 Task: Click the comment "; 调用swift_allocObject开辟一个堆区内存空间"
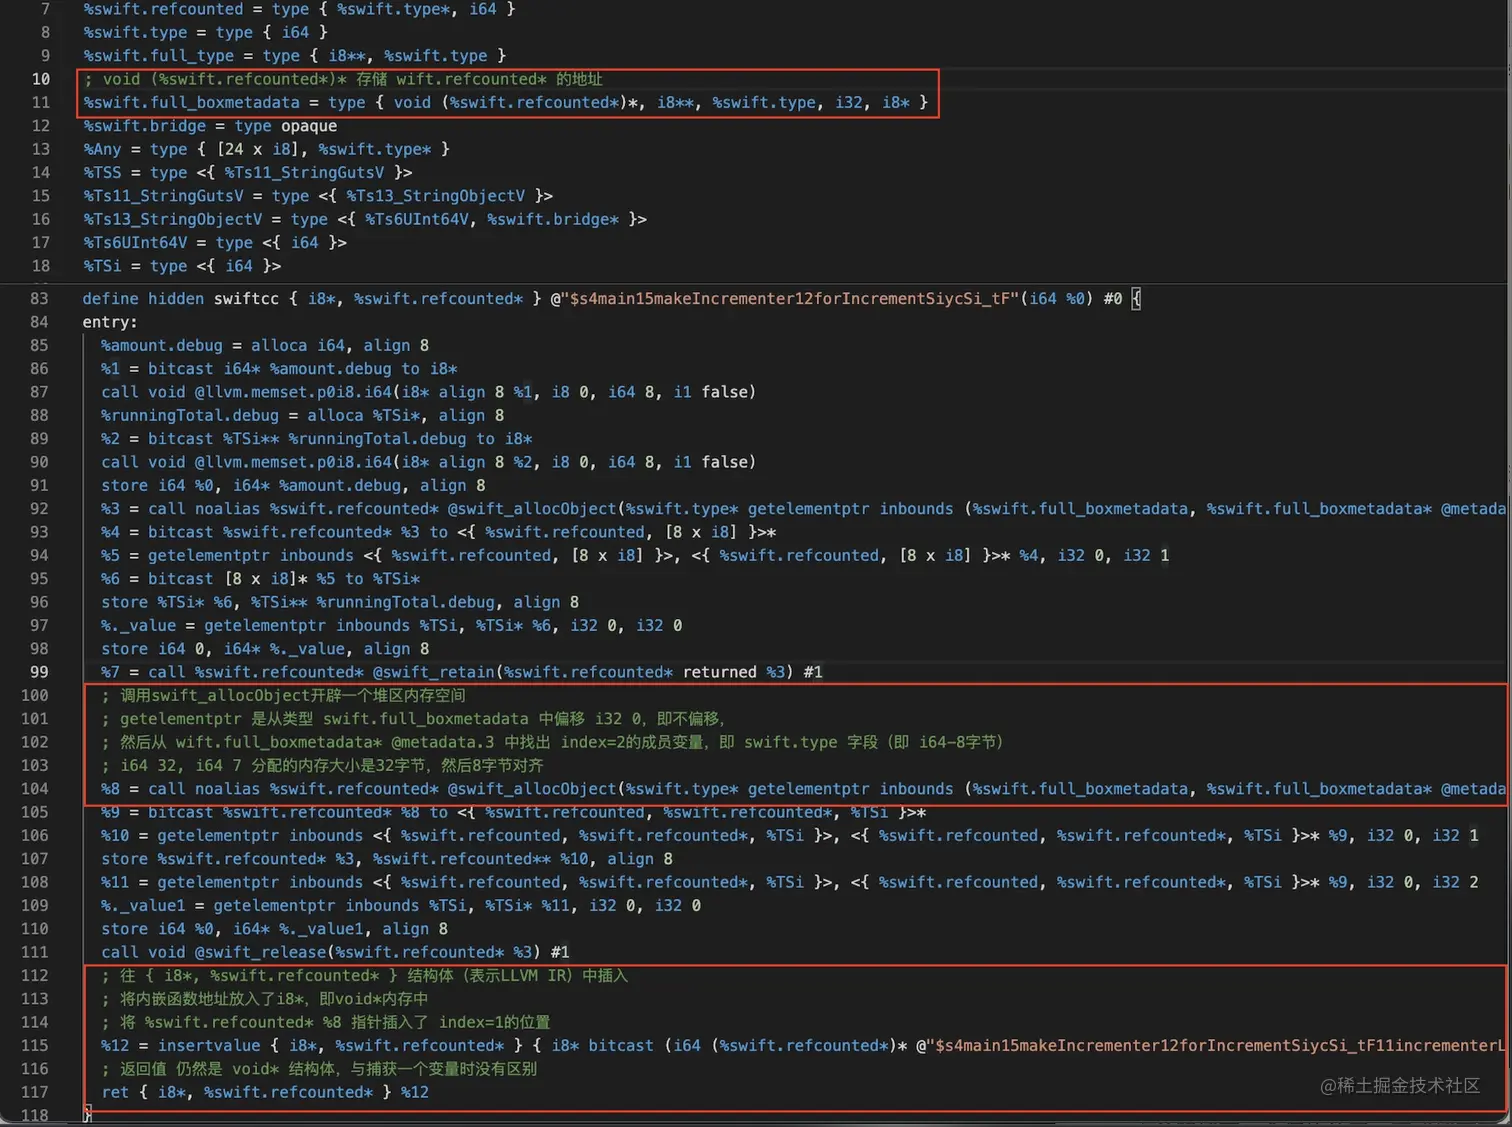(283, 695)
